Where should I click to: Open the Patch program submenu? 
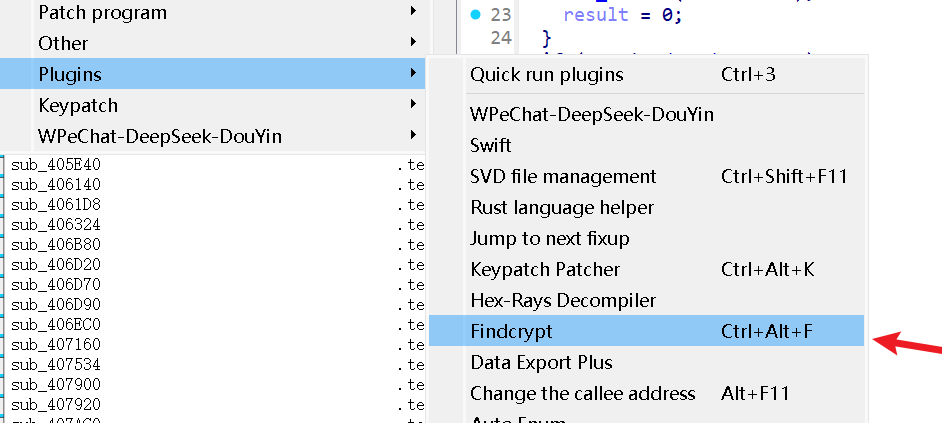[x=213, y=12]
